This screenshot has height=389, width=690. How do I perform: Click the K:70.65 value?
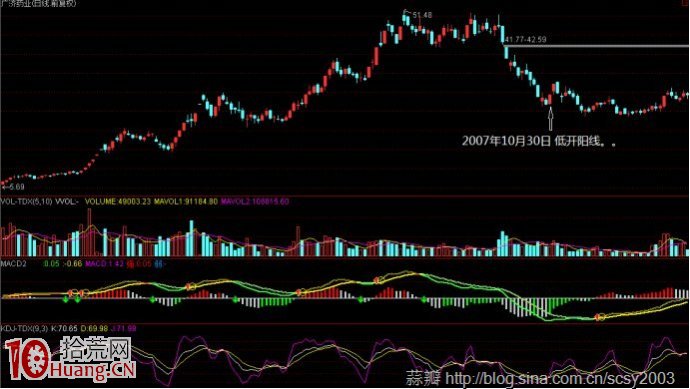[64, 328]
